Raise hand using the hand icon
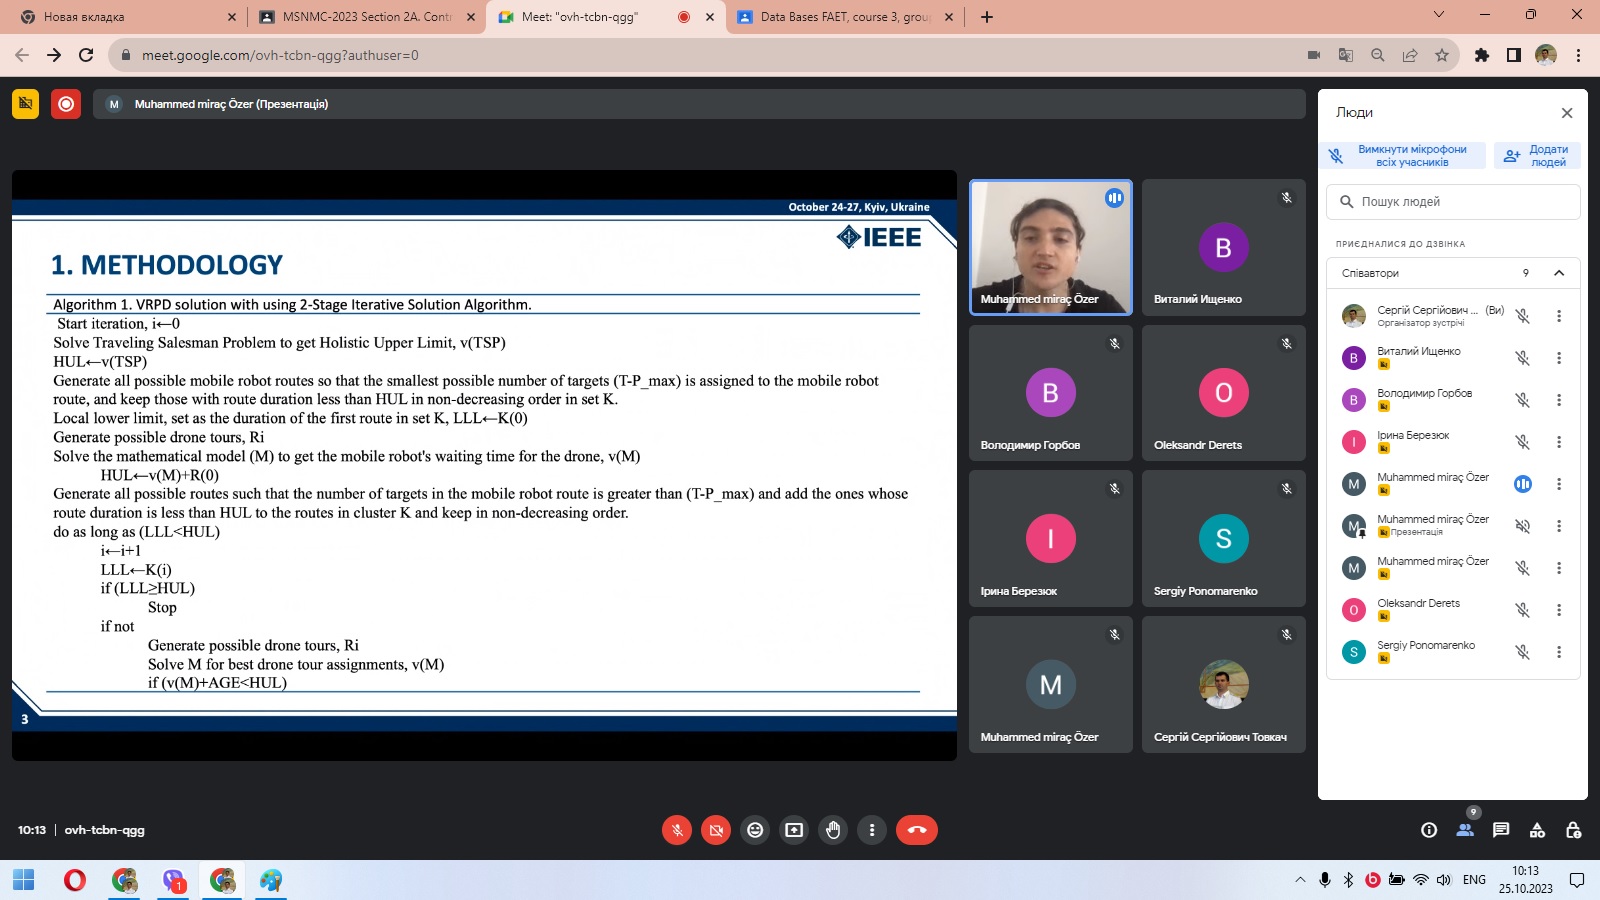Viewport: 1600px width, 900px height. pos(833,830)
